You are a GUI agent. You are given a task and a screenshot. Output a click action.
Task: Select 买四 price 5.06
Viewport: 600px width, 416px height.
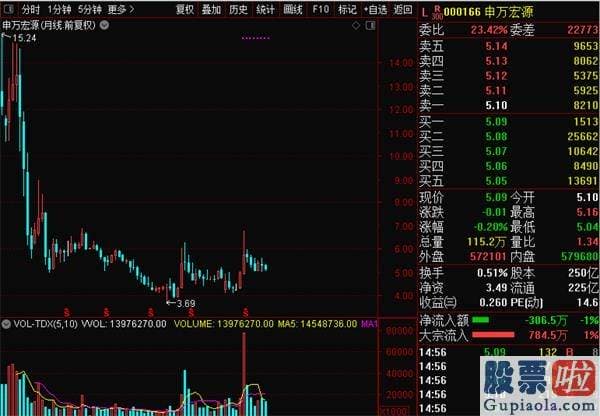(x=496, y=166)
